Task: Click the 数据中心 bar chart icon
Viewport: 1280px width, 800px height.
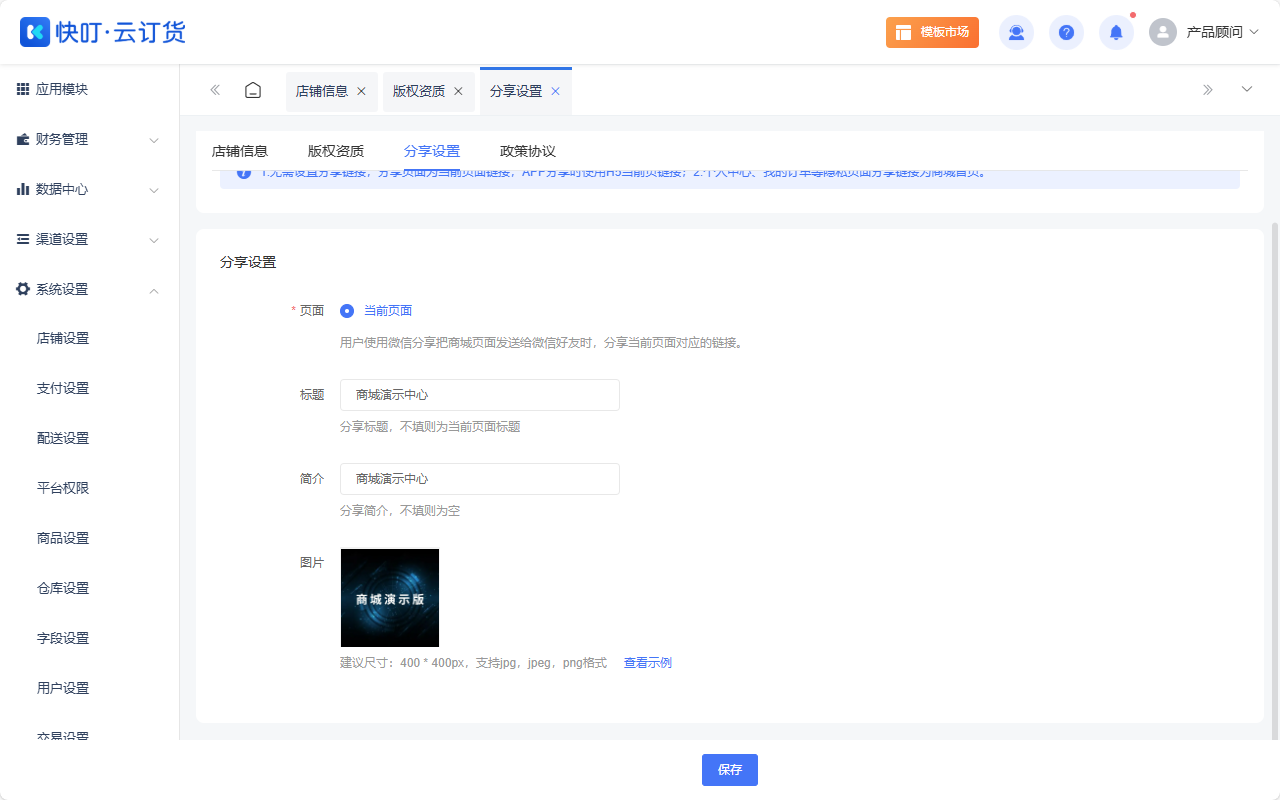Action: pyautogui.click(x=23, y=189)
